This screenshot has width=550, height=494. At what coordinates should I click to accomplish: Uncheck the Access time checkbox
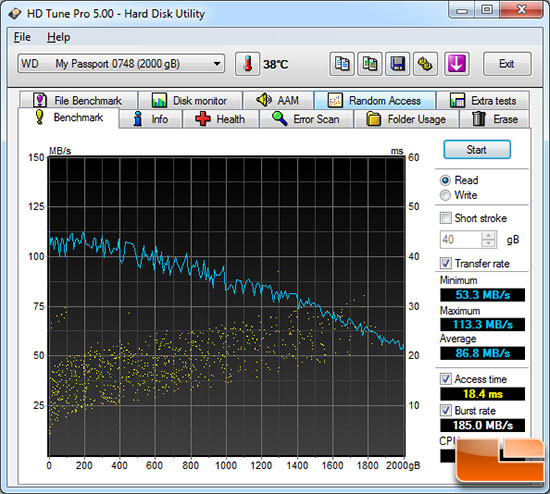click(x=445, y=379)
